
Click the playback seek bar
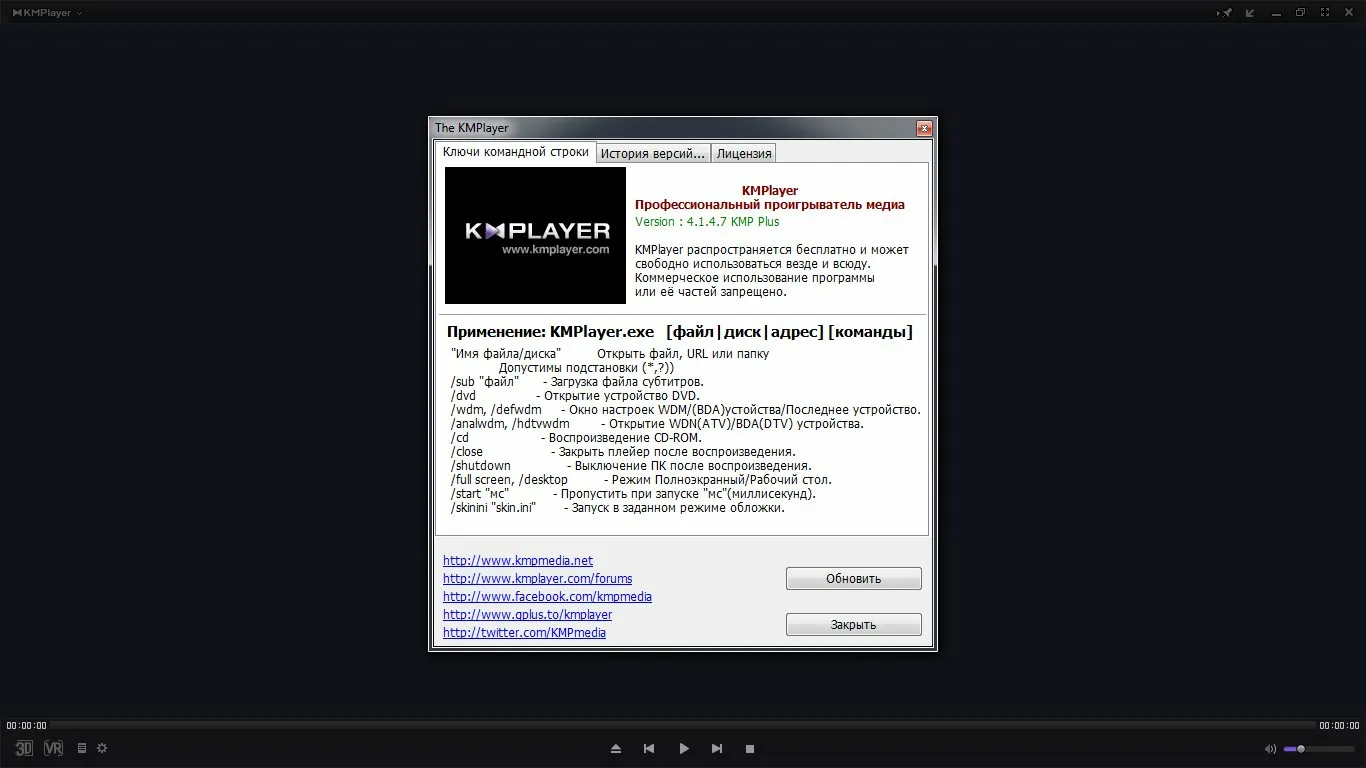683,725
